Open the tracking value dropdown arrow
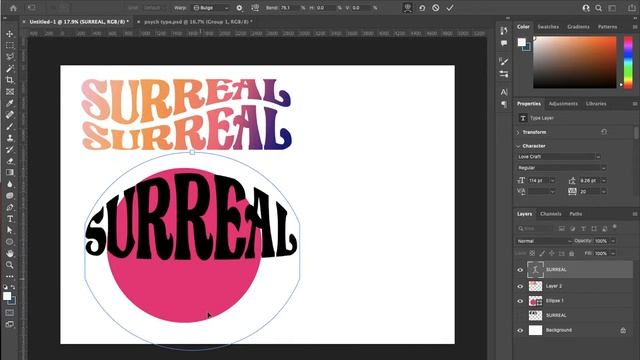 604,191
